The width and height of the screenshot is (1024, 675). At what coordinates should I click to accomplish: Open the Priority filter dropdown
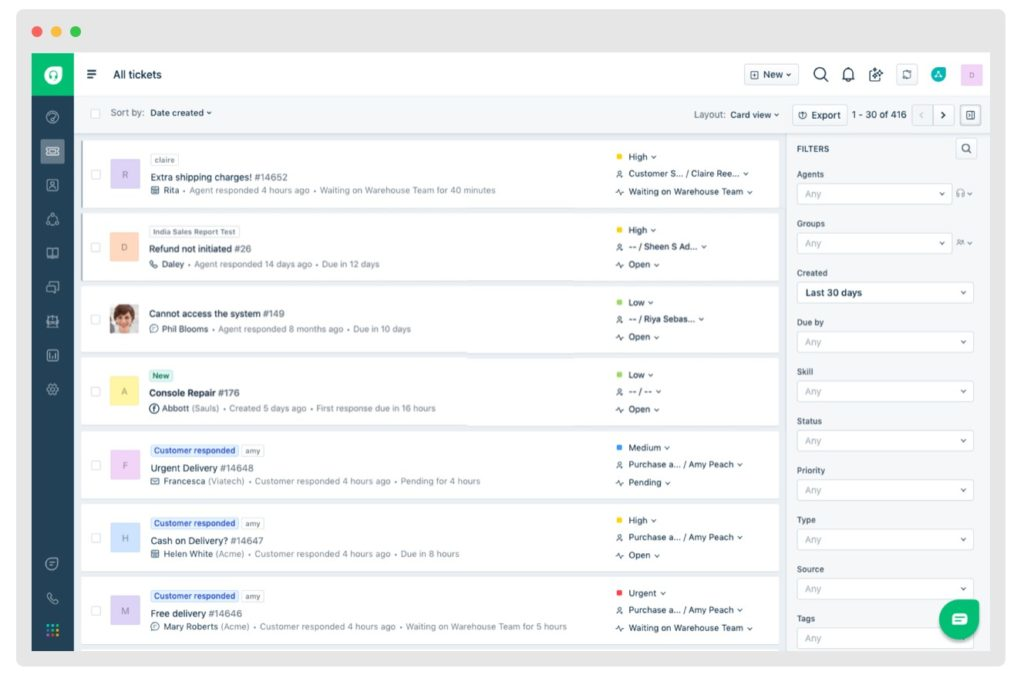coord(884,490)
